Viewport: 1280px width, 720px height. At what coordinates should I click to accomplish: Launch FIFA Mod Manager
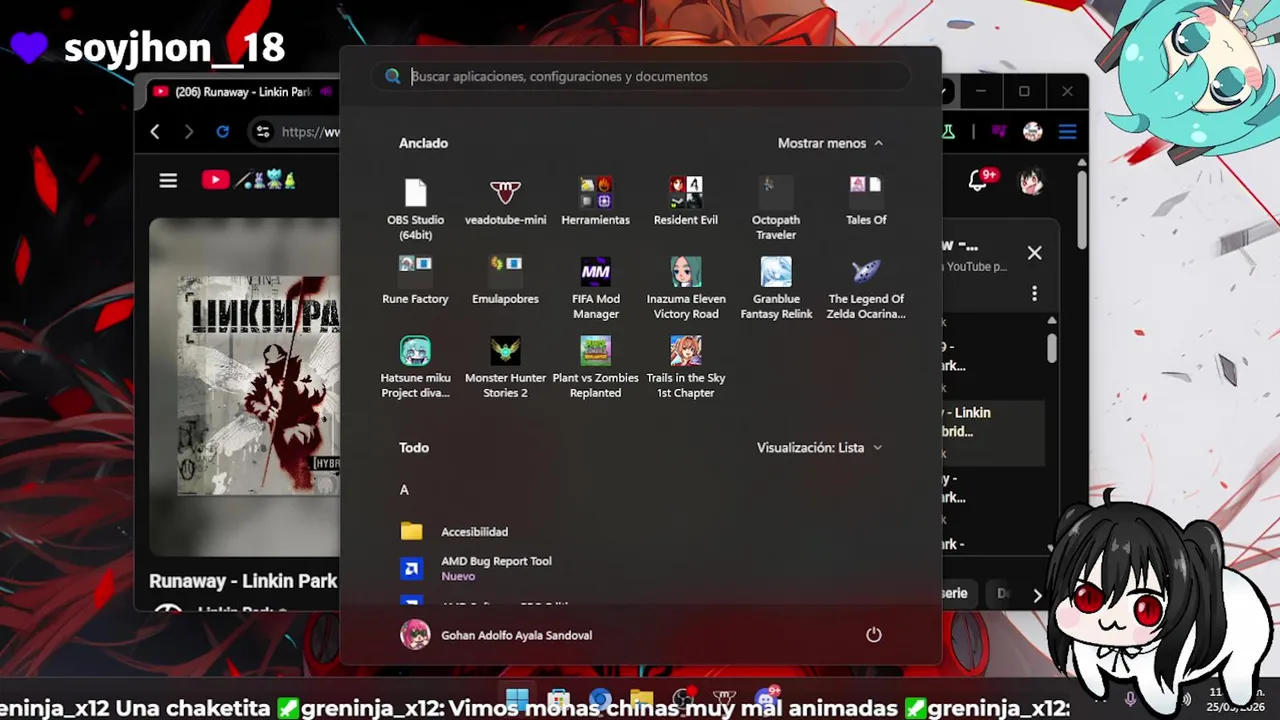tap(595, 288)
